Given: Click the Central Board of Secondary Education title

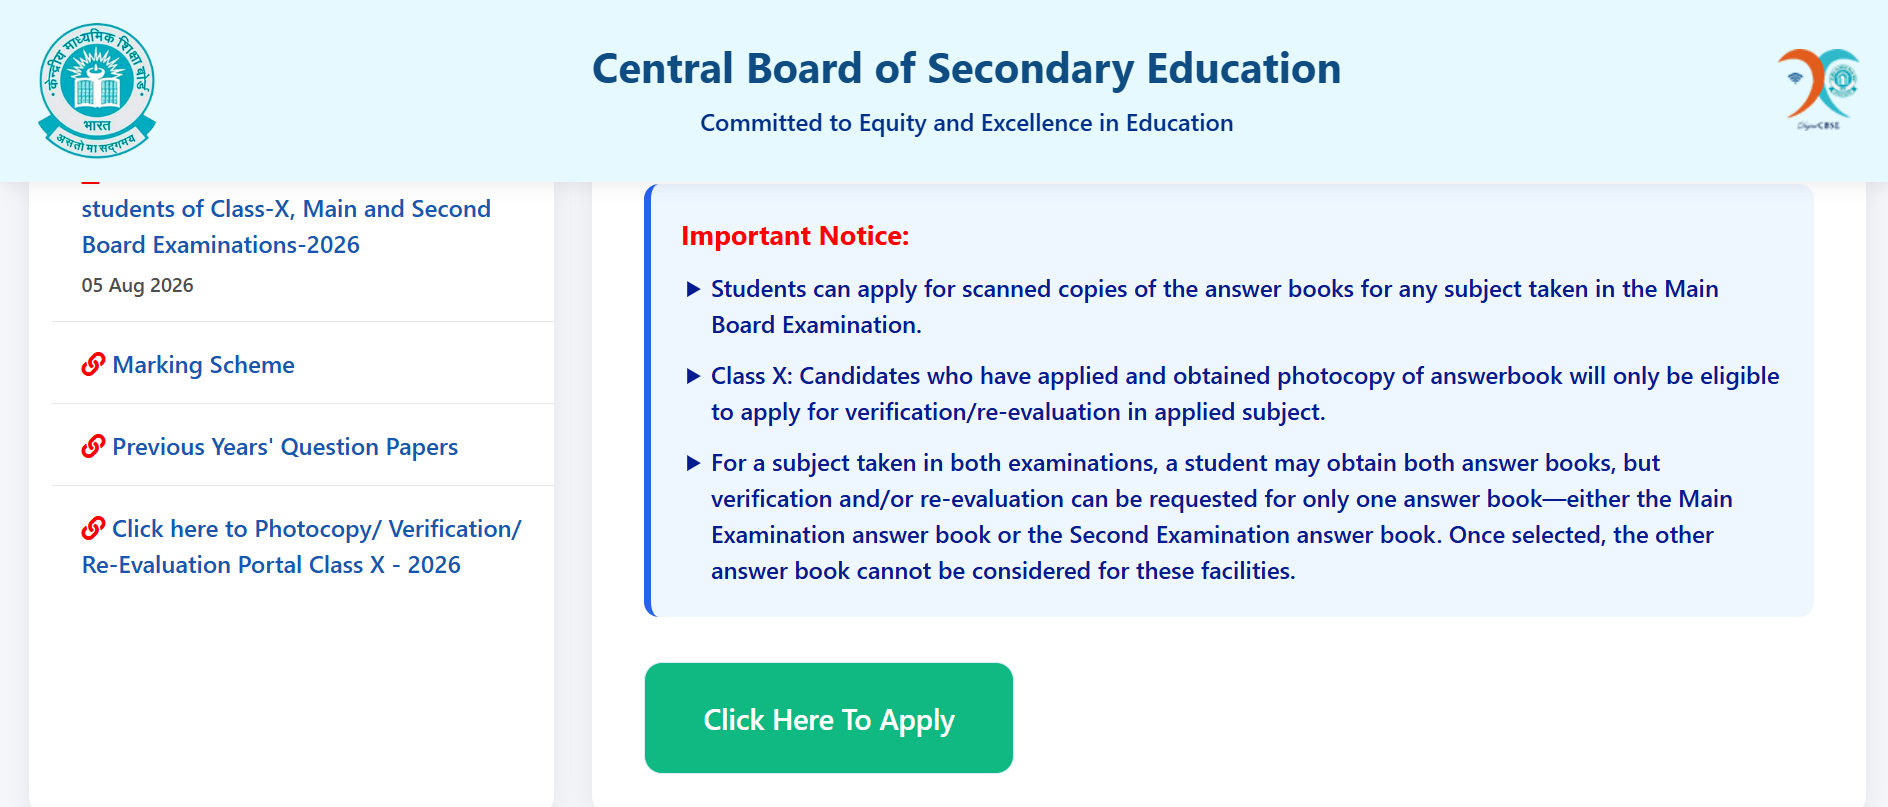Looking at the screenshot, I should click(x=966, y=69).
